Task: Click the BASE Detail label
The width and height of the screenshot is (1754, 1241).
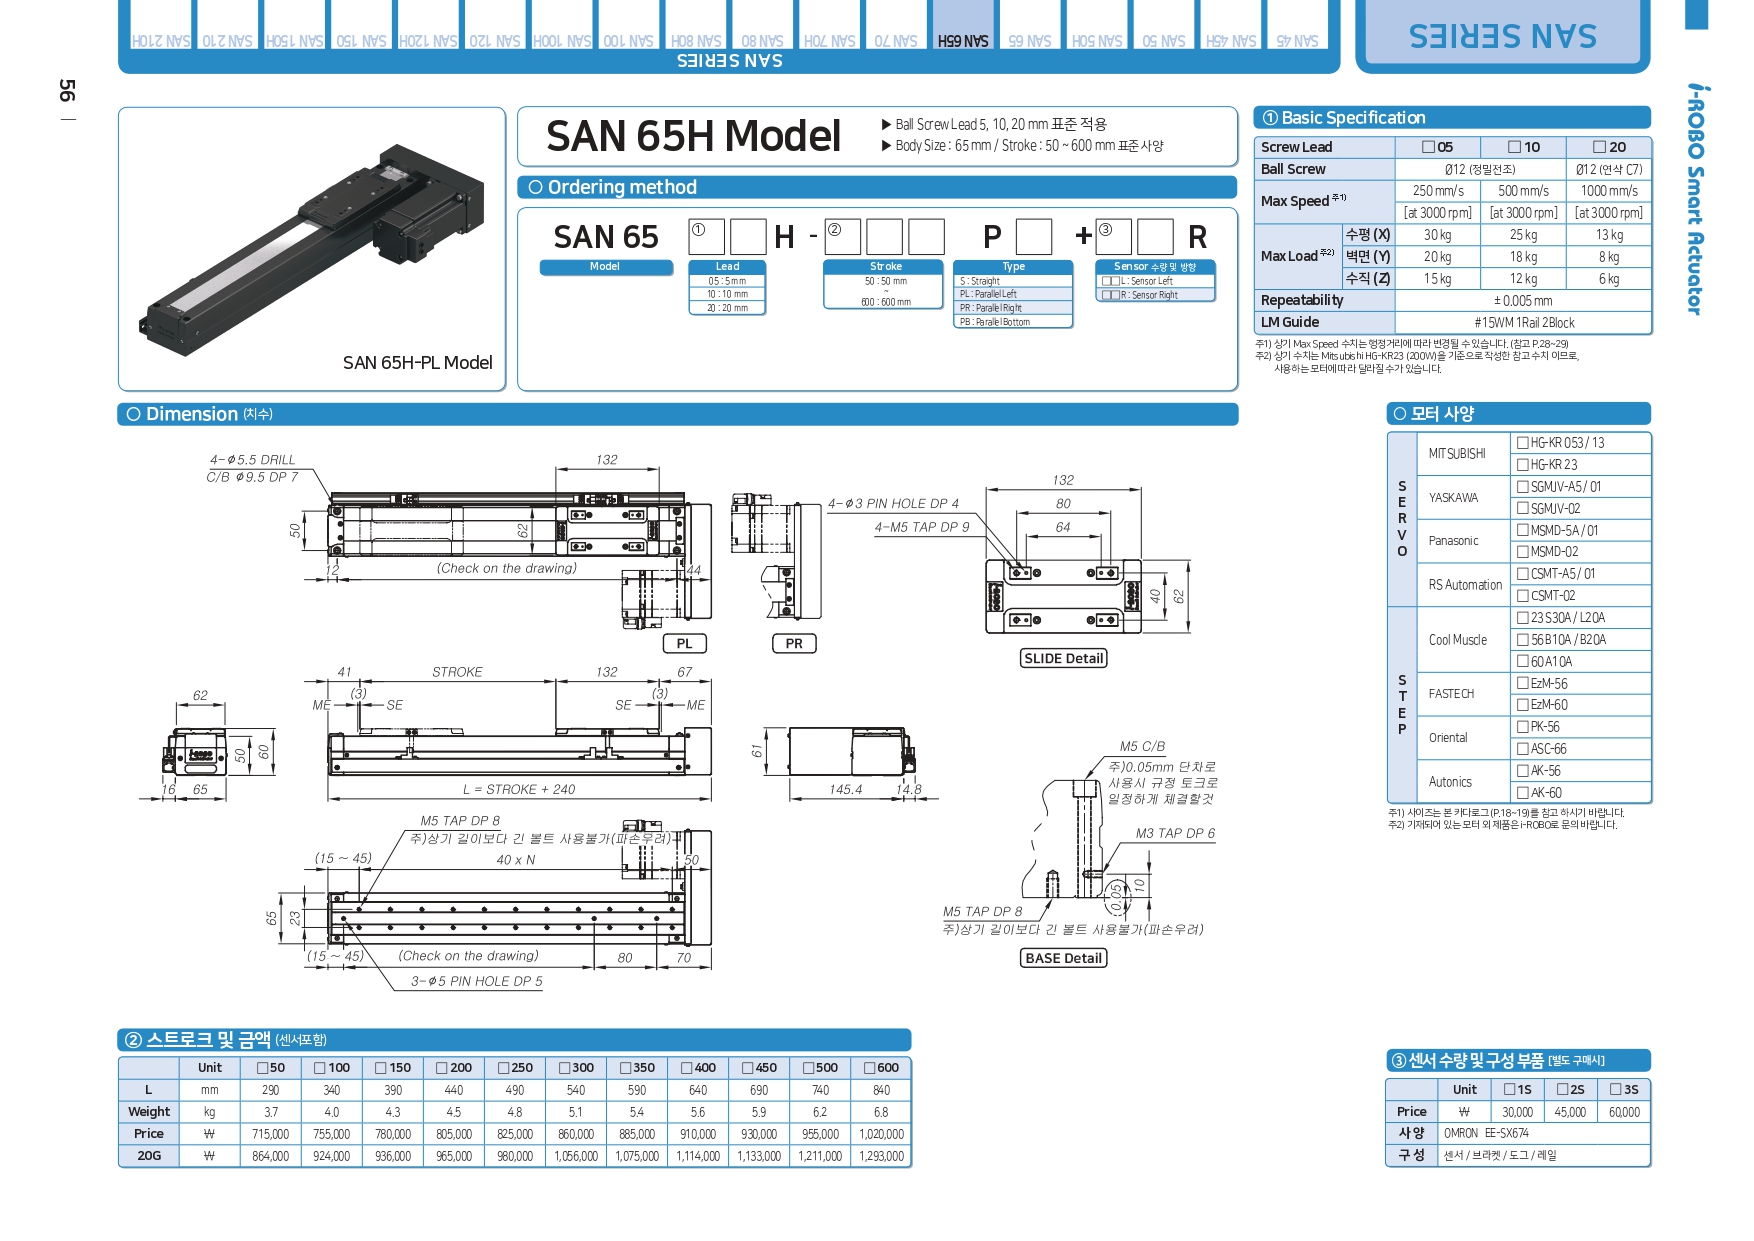Action: pos(1064,958)
